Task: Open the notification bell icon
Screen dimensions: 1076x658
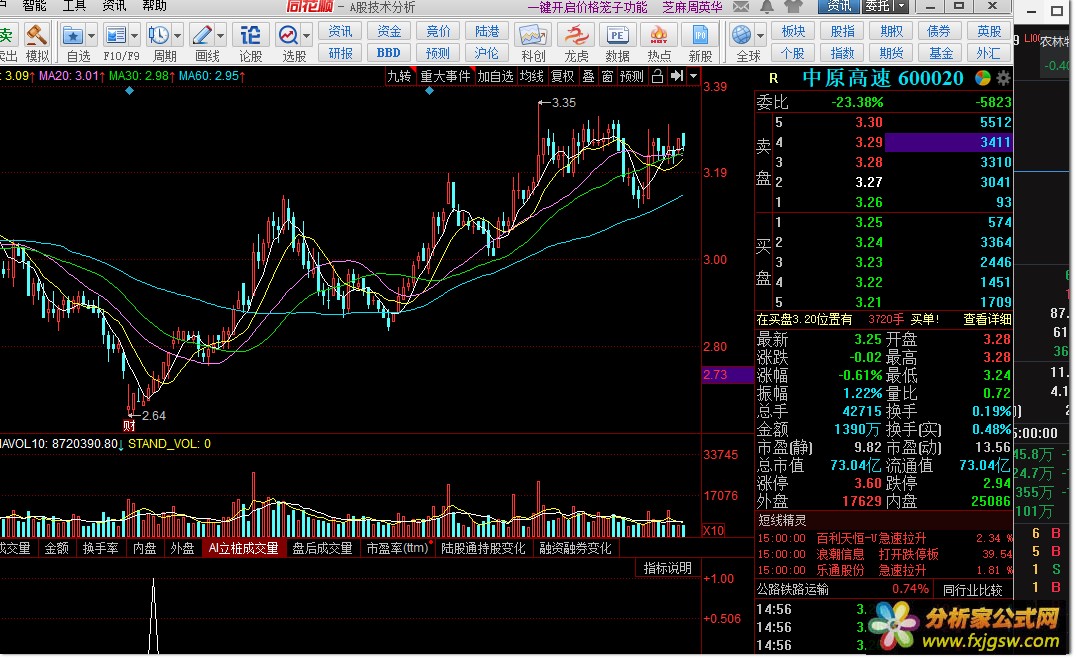Action: click(x=767, y=7)
